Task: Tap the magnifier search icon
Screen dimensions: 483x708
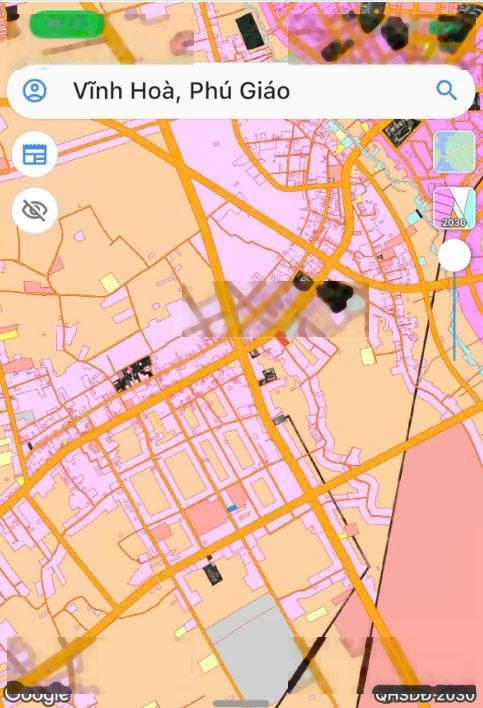Action: point(446,90)
